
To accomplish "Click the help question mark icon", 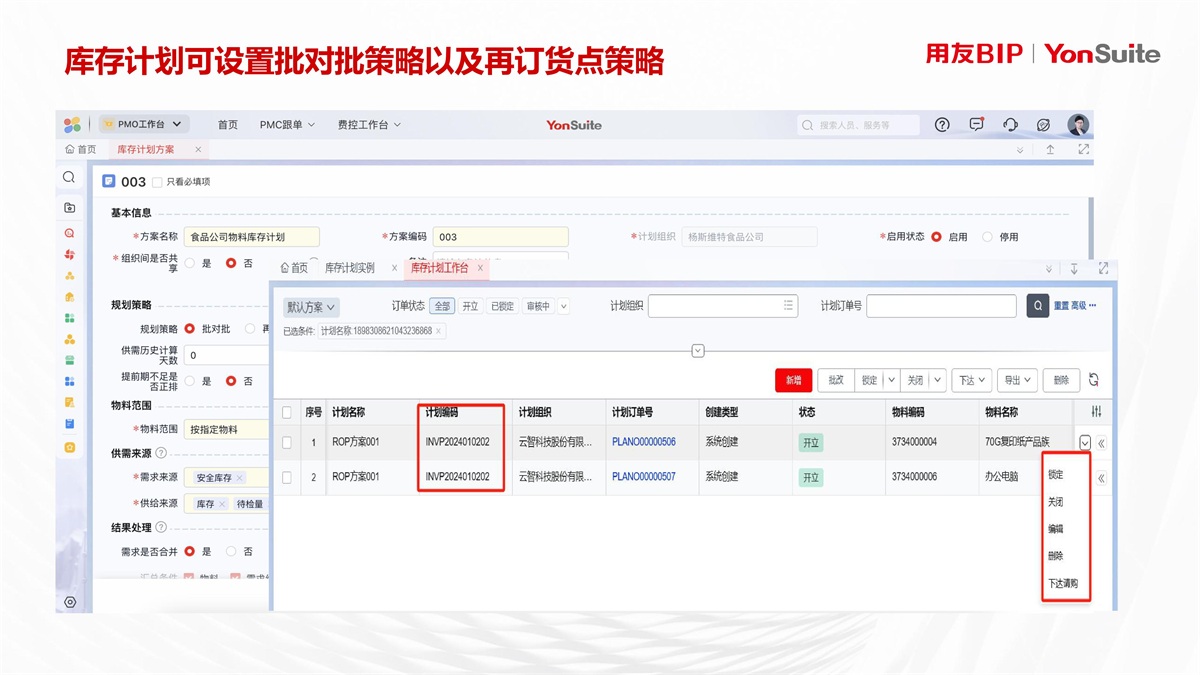I will [x=942, y=125].
